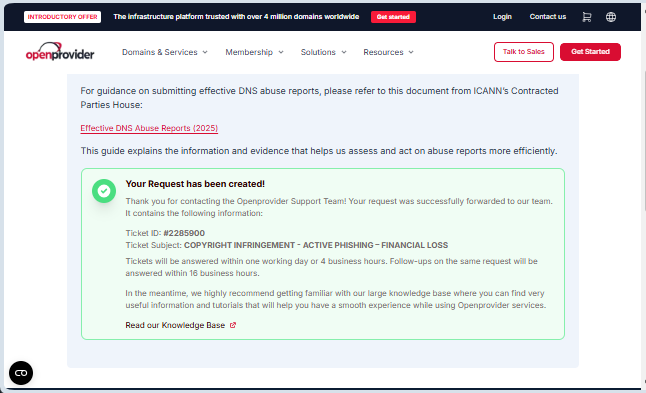
Task: Expand the Resources menu chevron
Action: 411,52
